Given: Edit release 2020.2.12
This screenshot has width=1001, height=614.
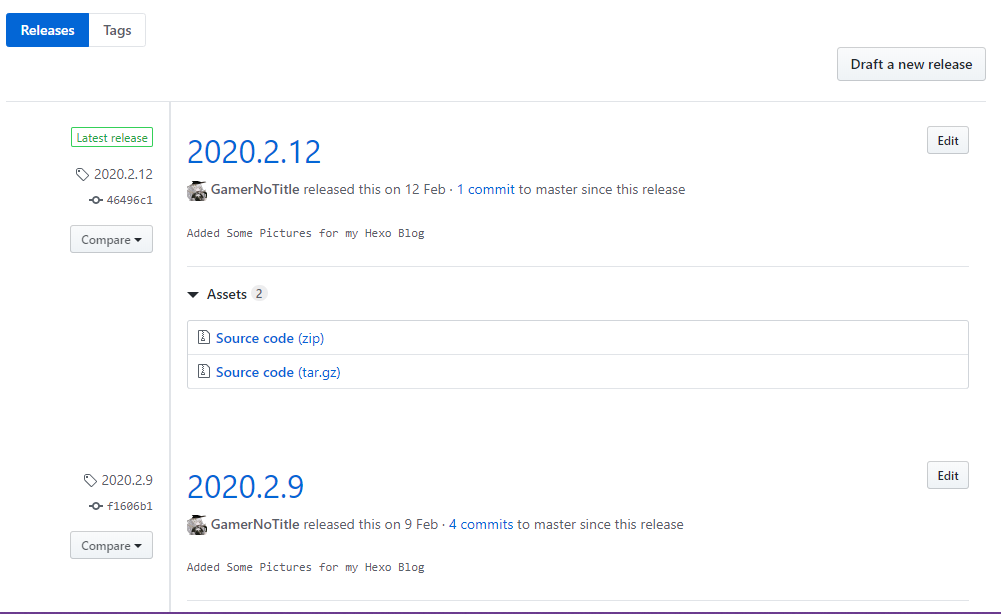Looking at the screenshot, I should point(947,140).
